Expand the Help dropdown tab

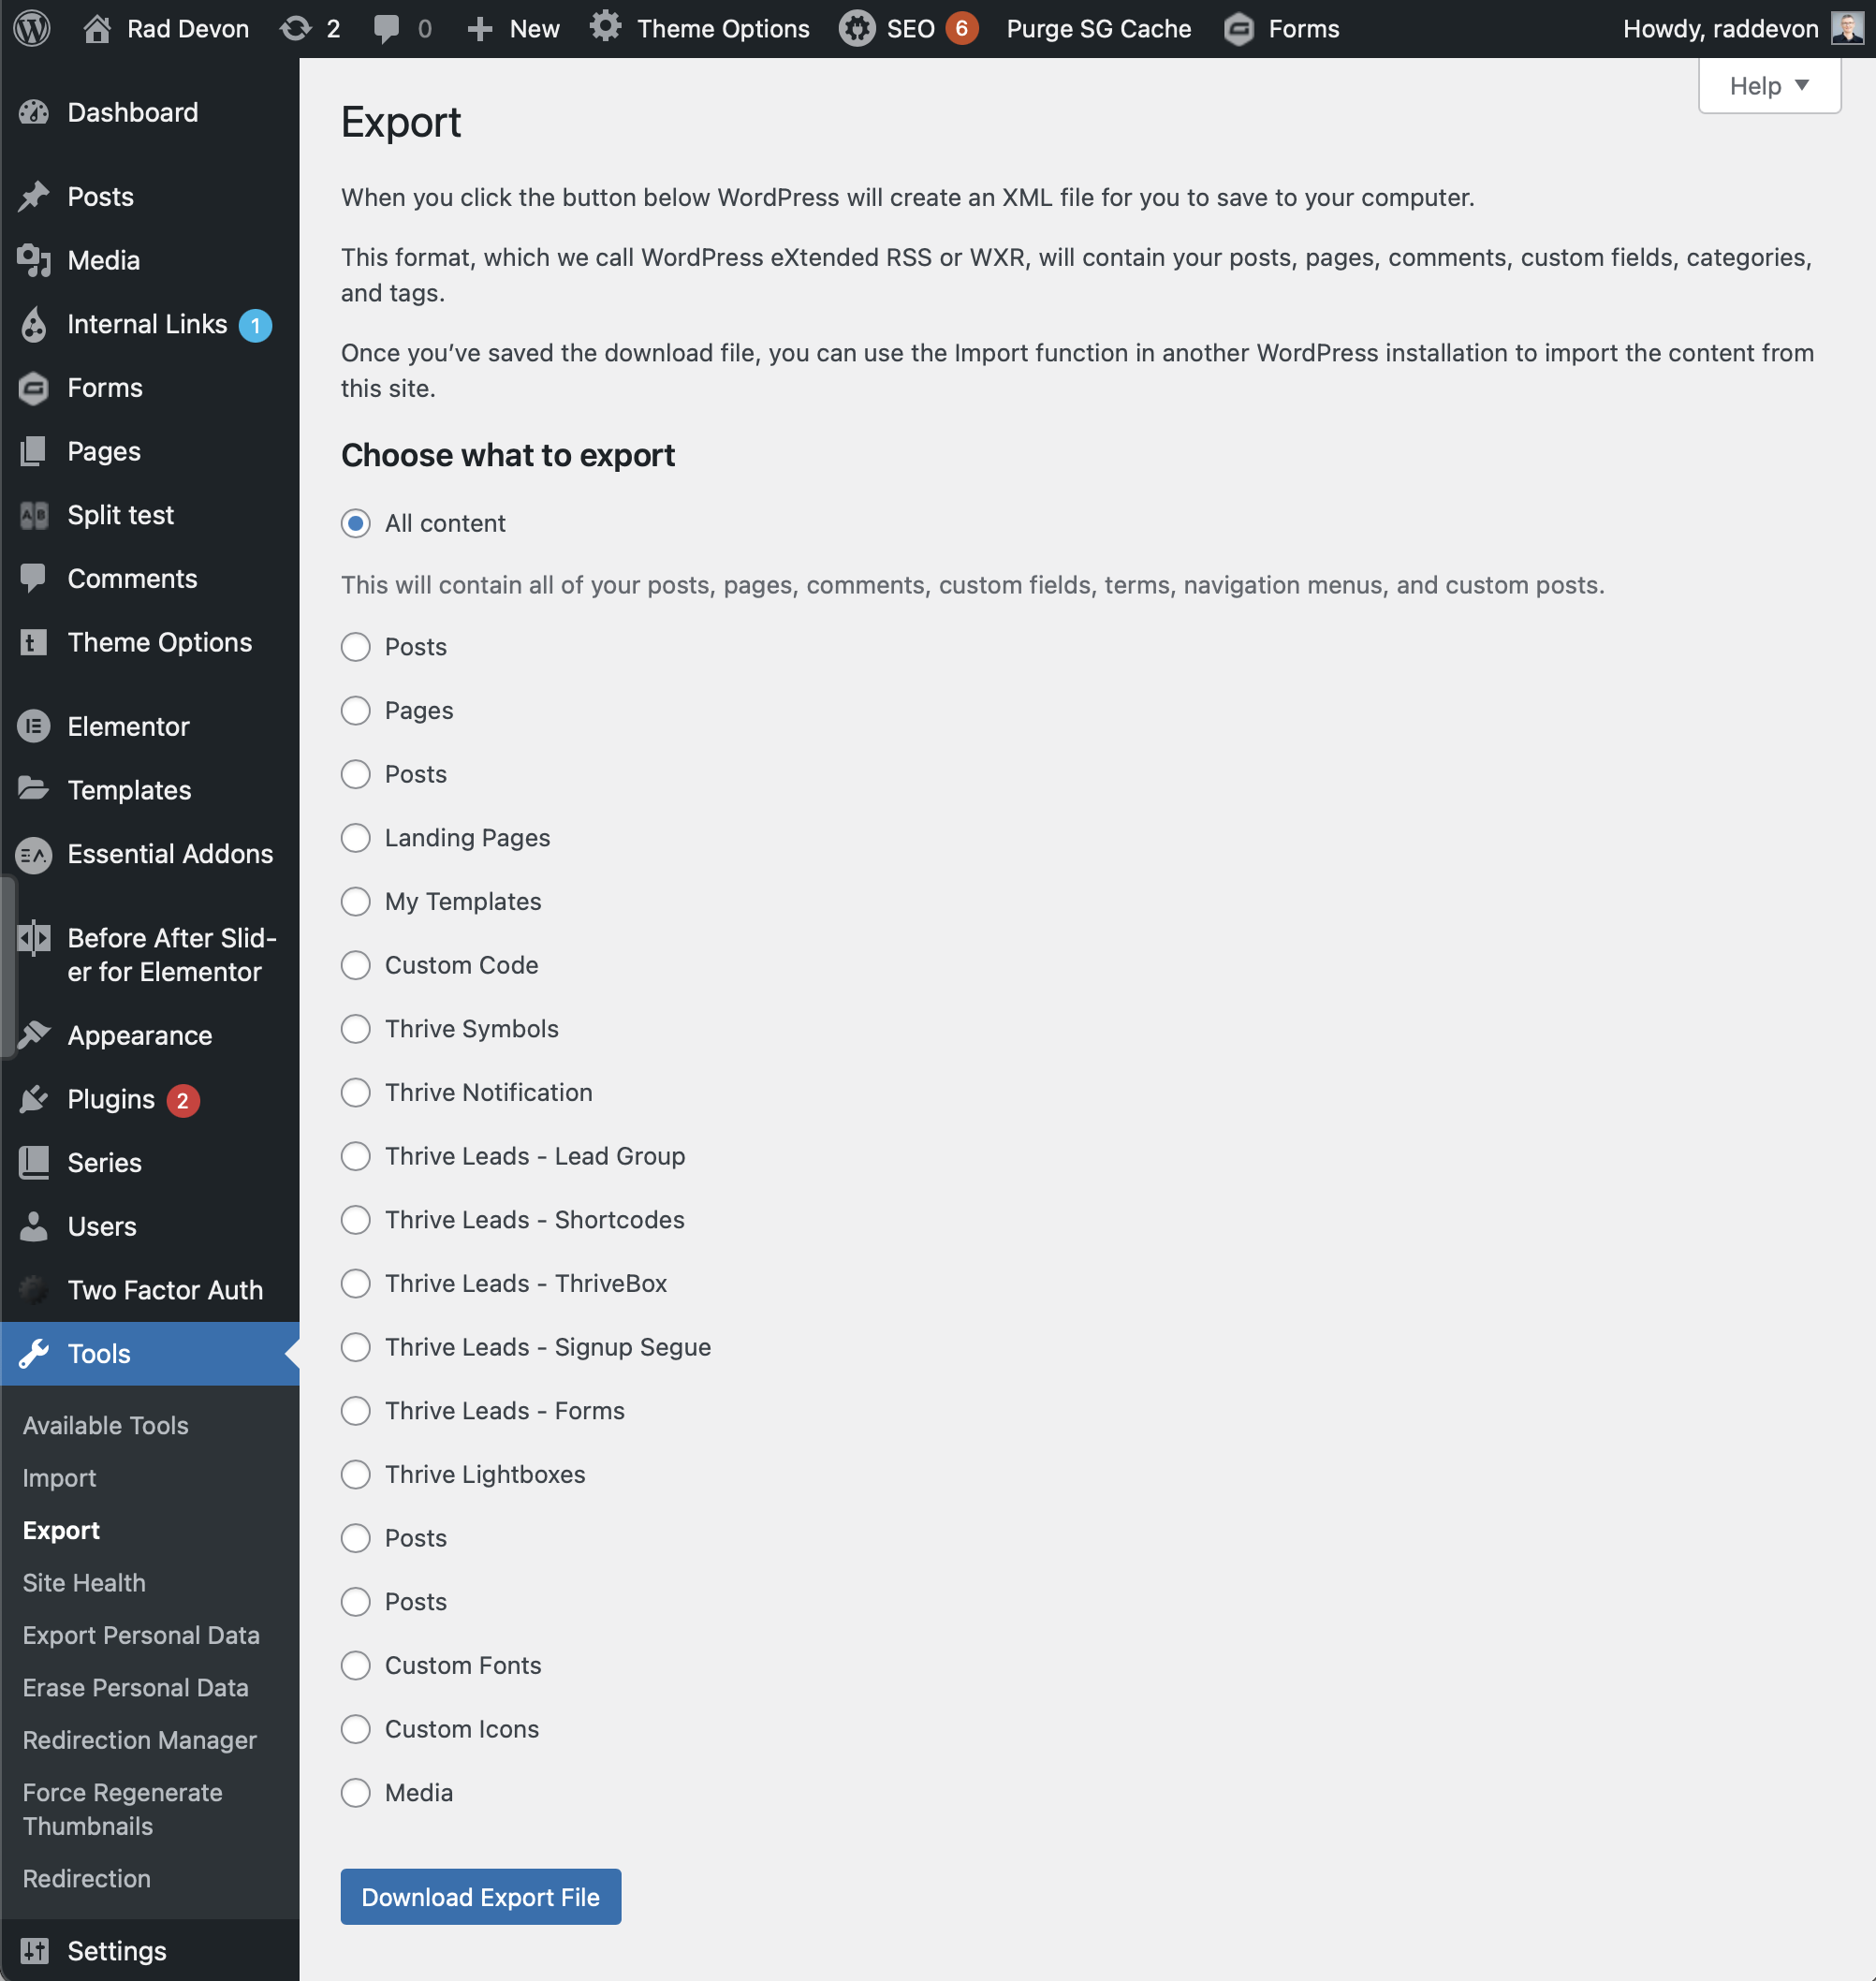pyautogui.click(x=1768, y=86)
